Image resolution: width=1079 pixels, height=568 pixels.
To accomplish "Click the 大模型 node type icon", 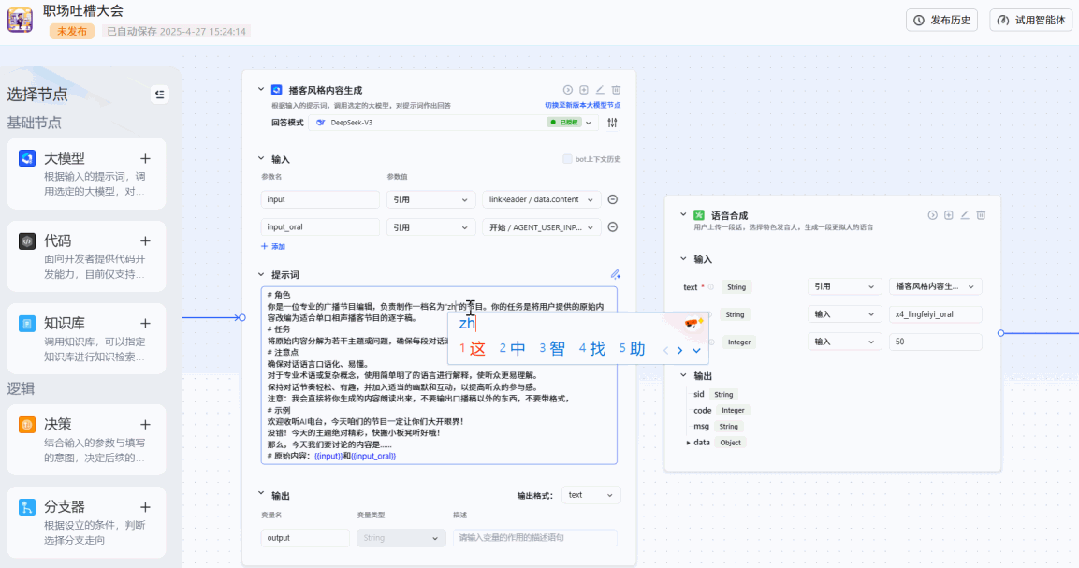I will (28, 159).
